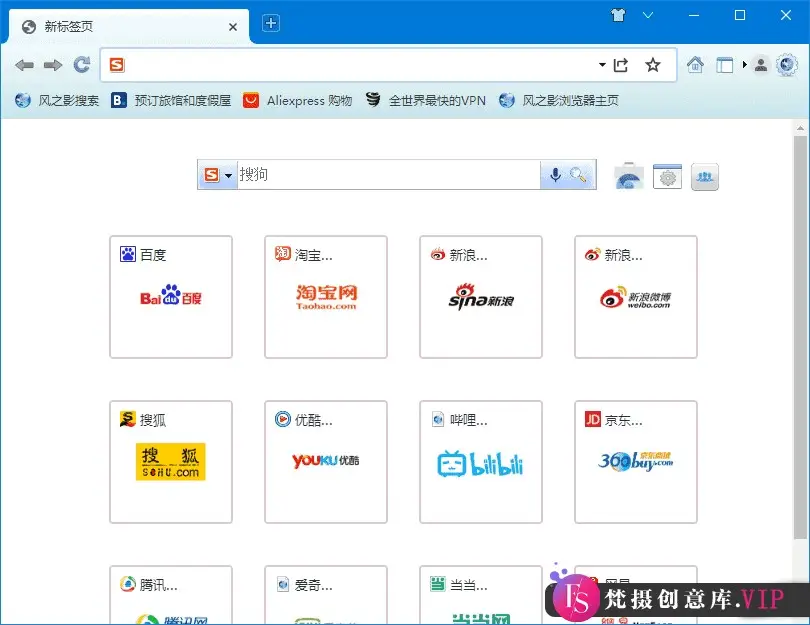Open the 百度 speed dial tile
The height and width of the screenshot is (625, 810).
[171, 297]
